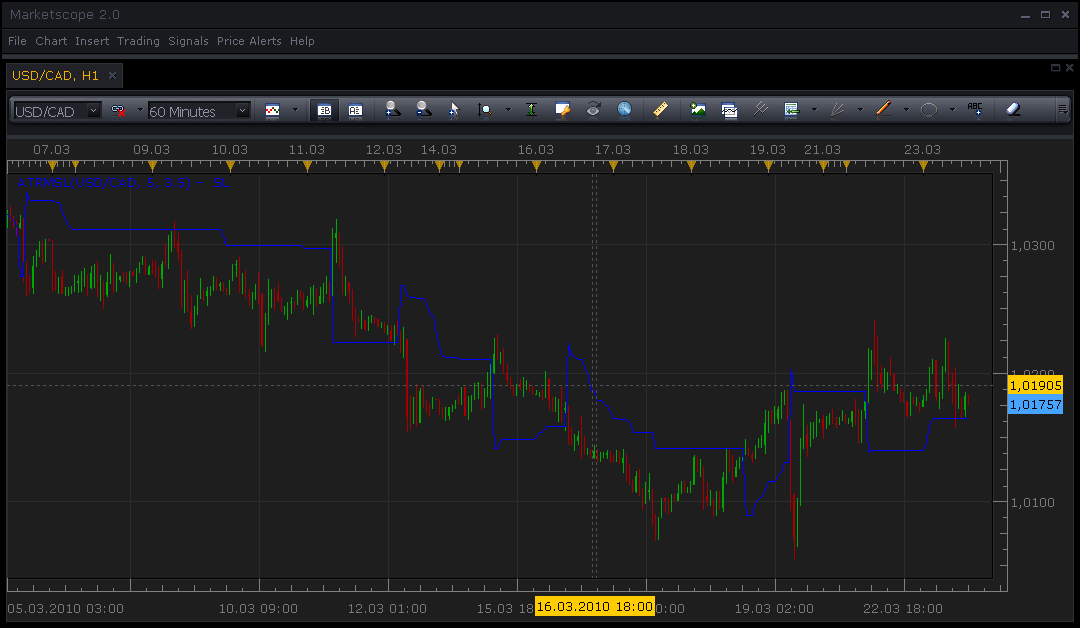Viewport: 1080px width, 628px height.
Task: Open toolbar options at far right end
Action: [x=1062, y=109]
